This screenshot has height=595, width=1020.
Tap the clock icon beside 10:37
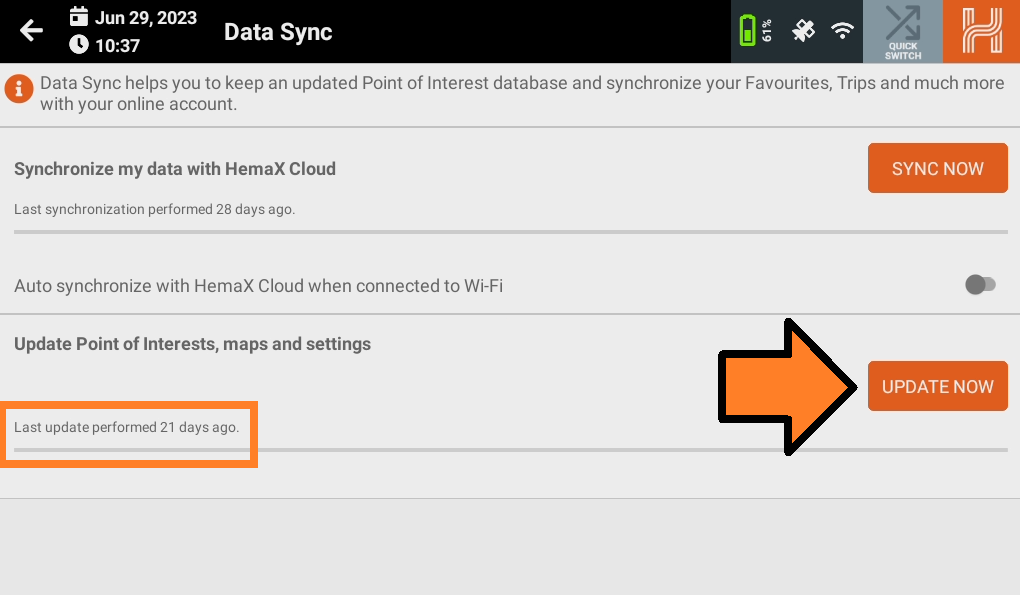(x=79, y=45)
